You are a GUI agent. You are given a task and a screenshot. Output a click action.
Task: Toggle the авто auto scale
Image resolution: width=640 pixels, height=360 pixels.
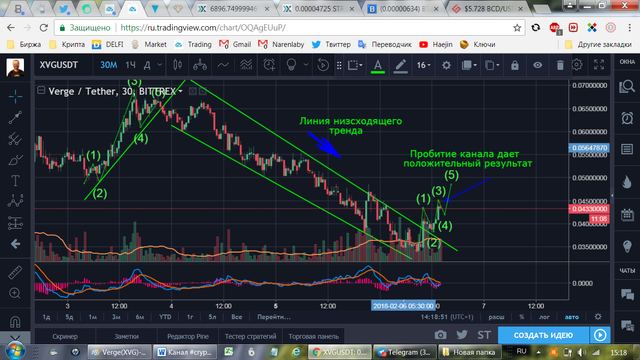point(571,317)
